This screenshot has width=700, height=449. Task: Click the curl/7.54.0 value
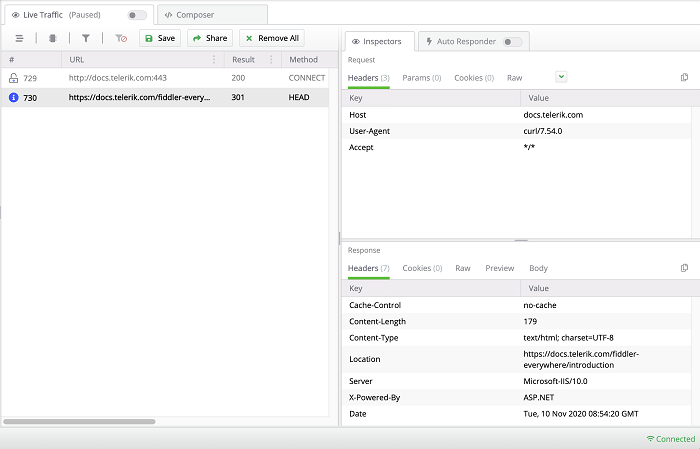click(x=542, y=131)
